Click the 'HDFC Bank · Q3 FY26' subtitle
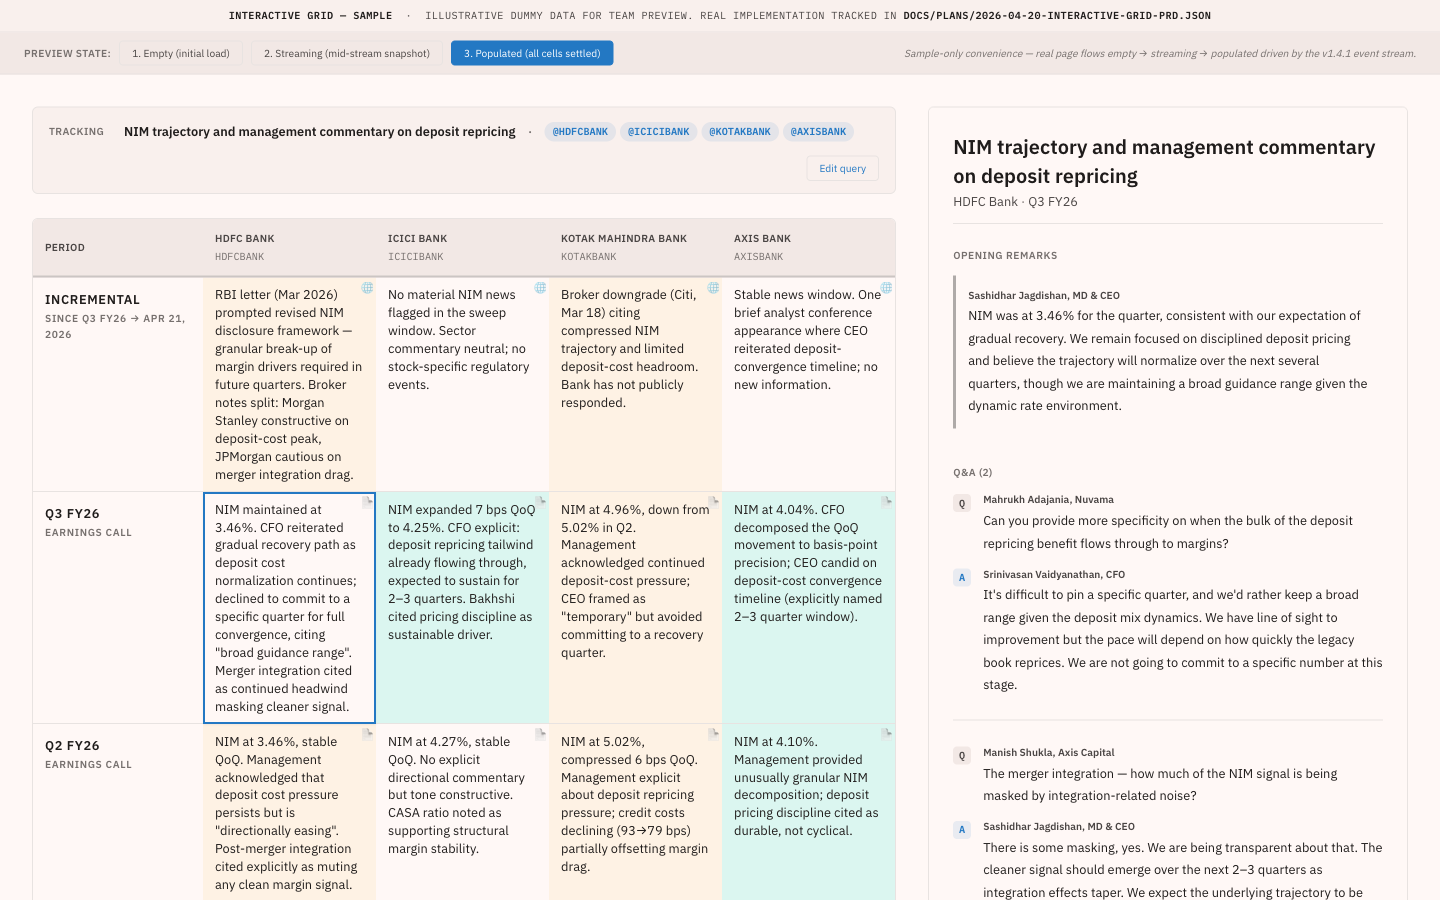 tap(1015, 202)
